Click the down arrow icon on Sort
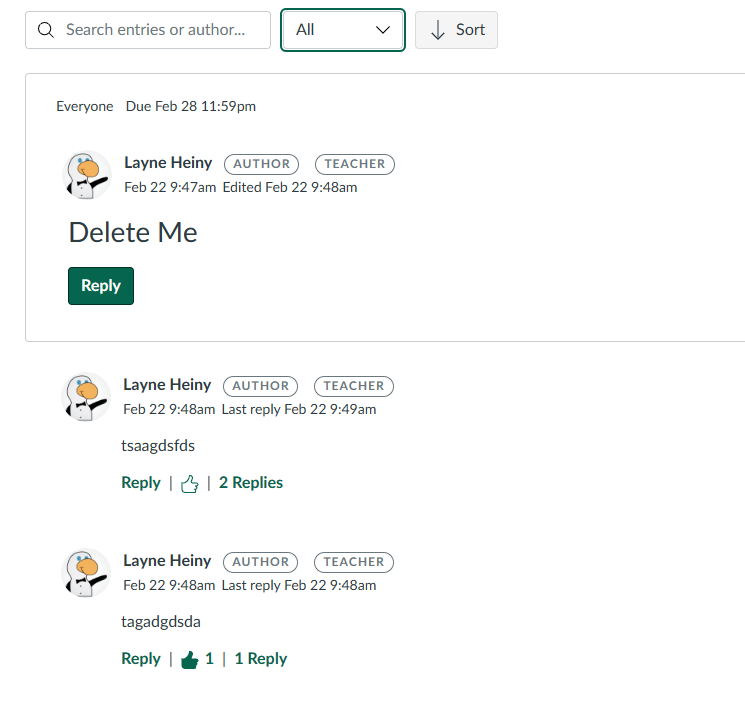Viewport: 745px width, 707px height. tap(438, 30)
